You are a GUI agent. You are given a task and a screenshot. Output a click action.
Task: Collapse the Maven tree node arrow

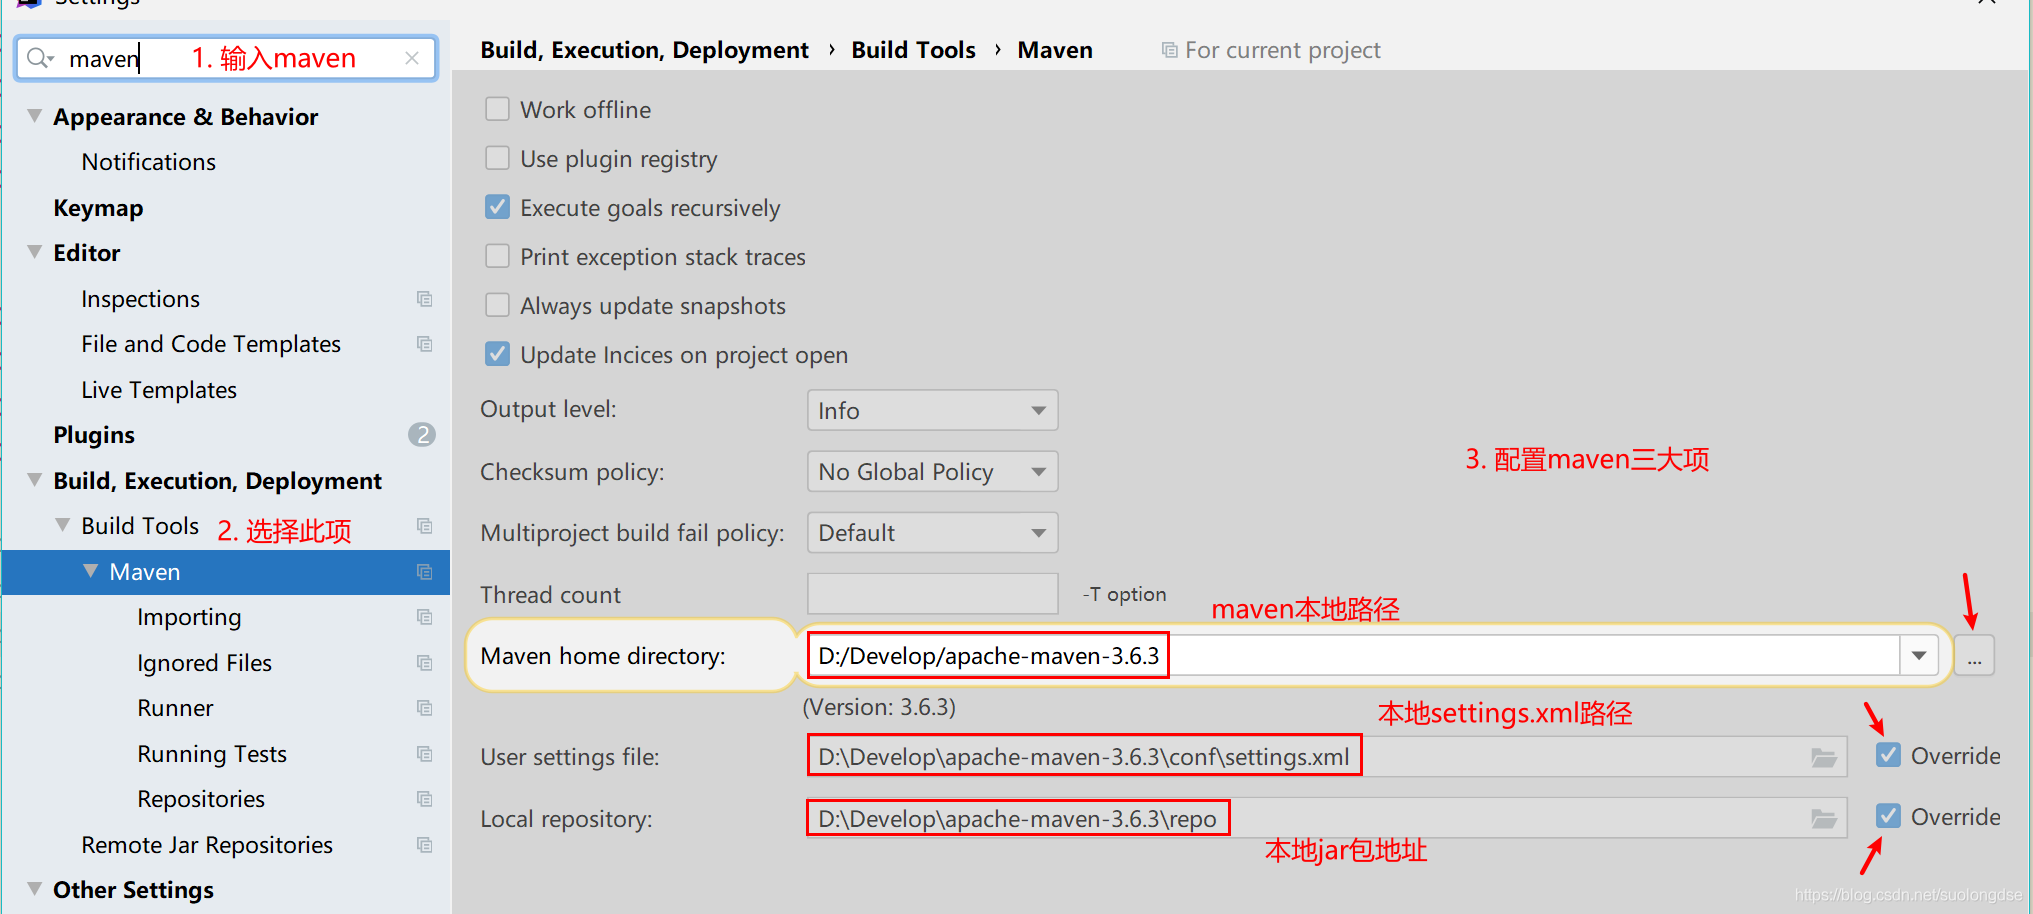(91, 571)
